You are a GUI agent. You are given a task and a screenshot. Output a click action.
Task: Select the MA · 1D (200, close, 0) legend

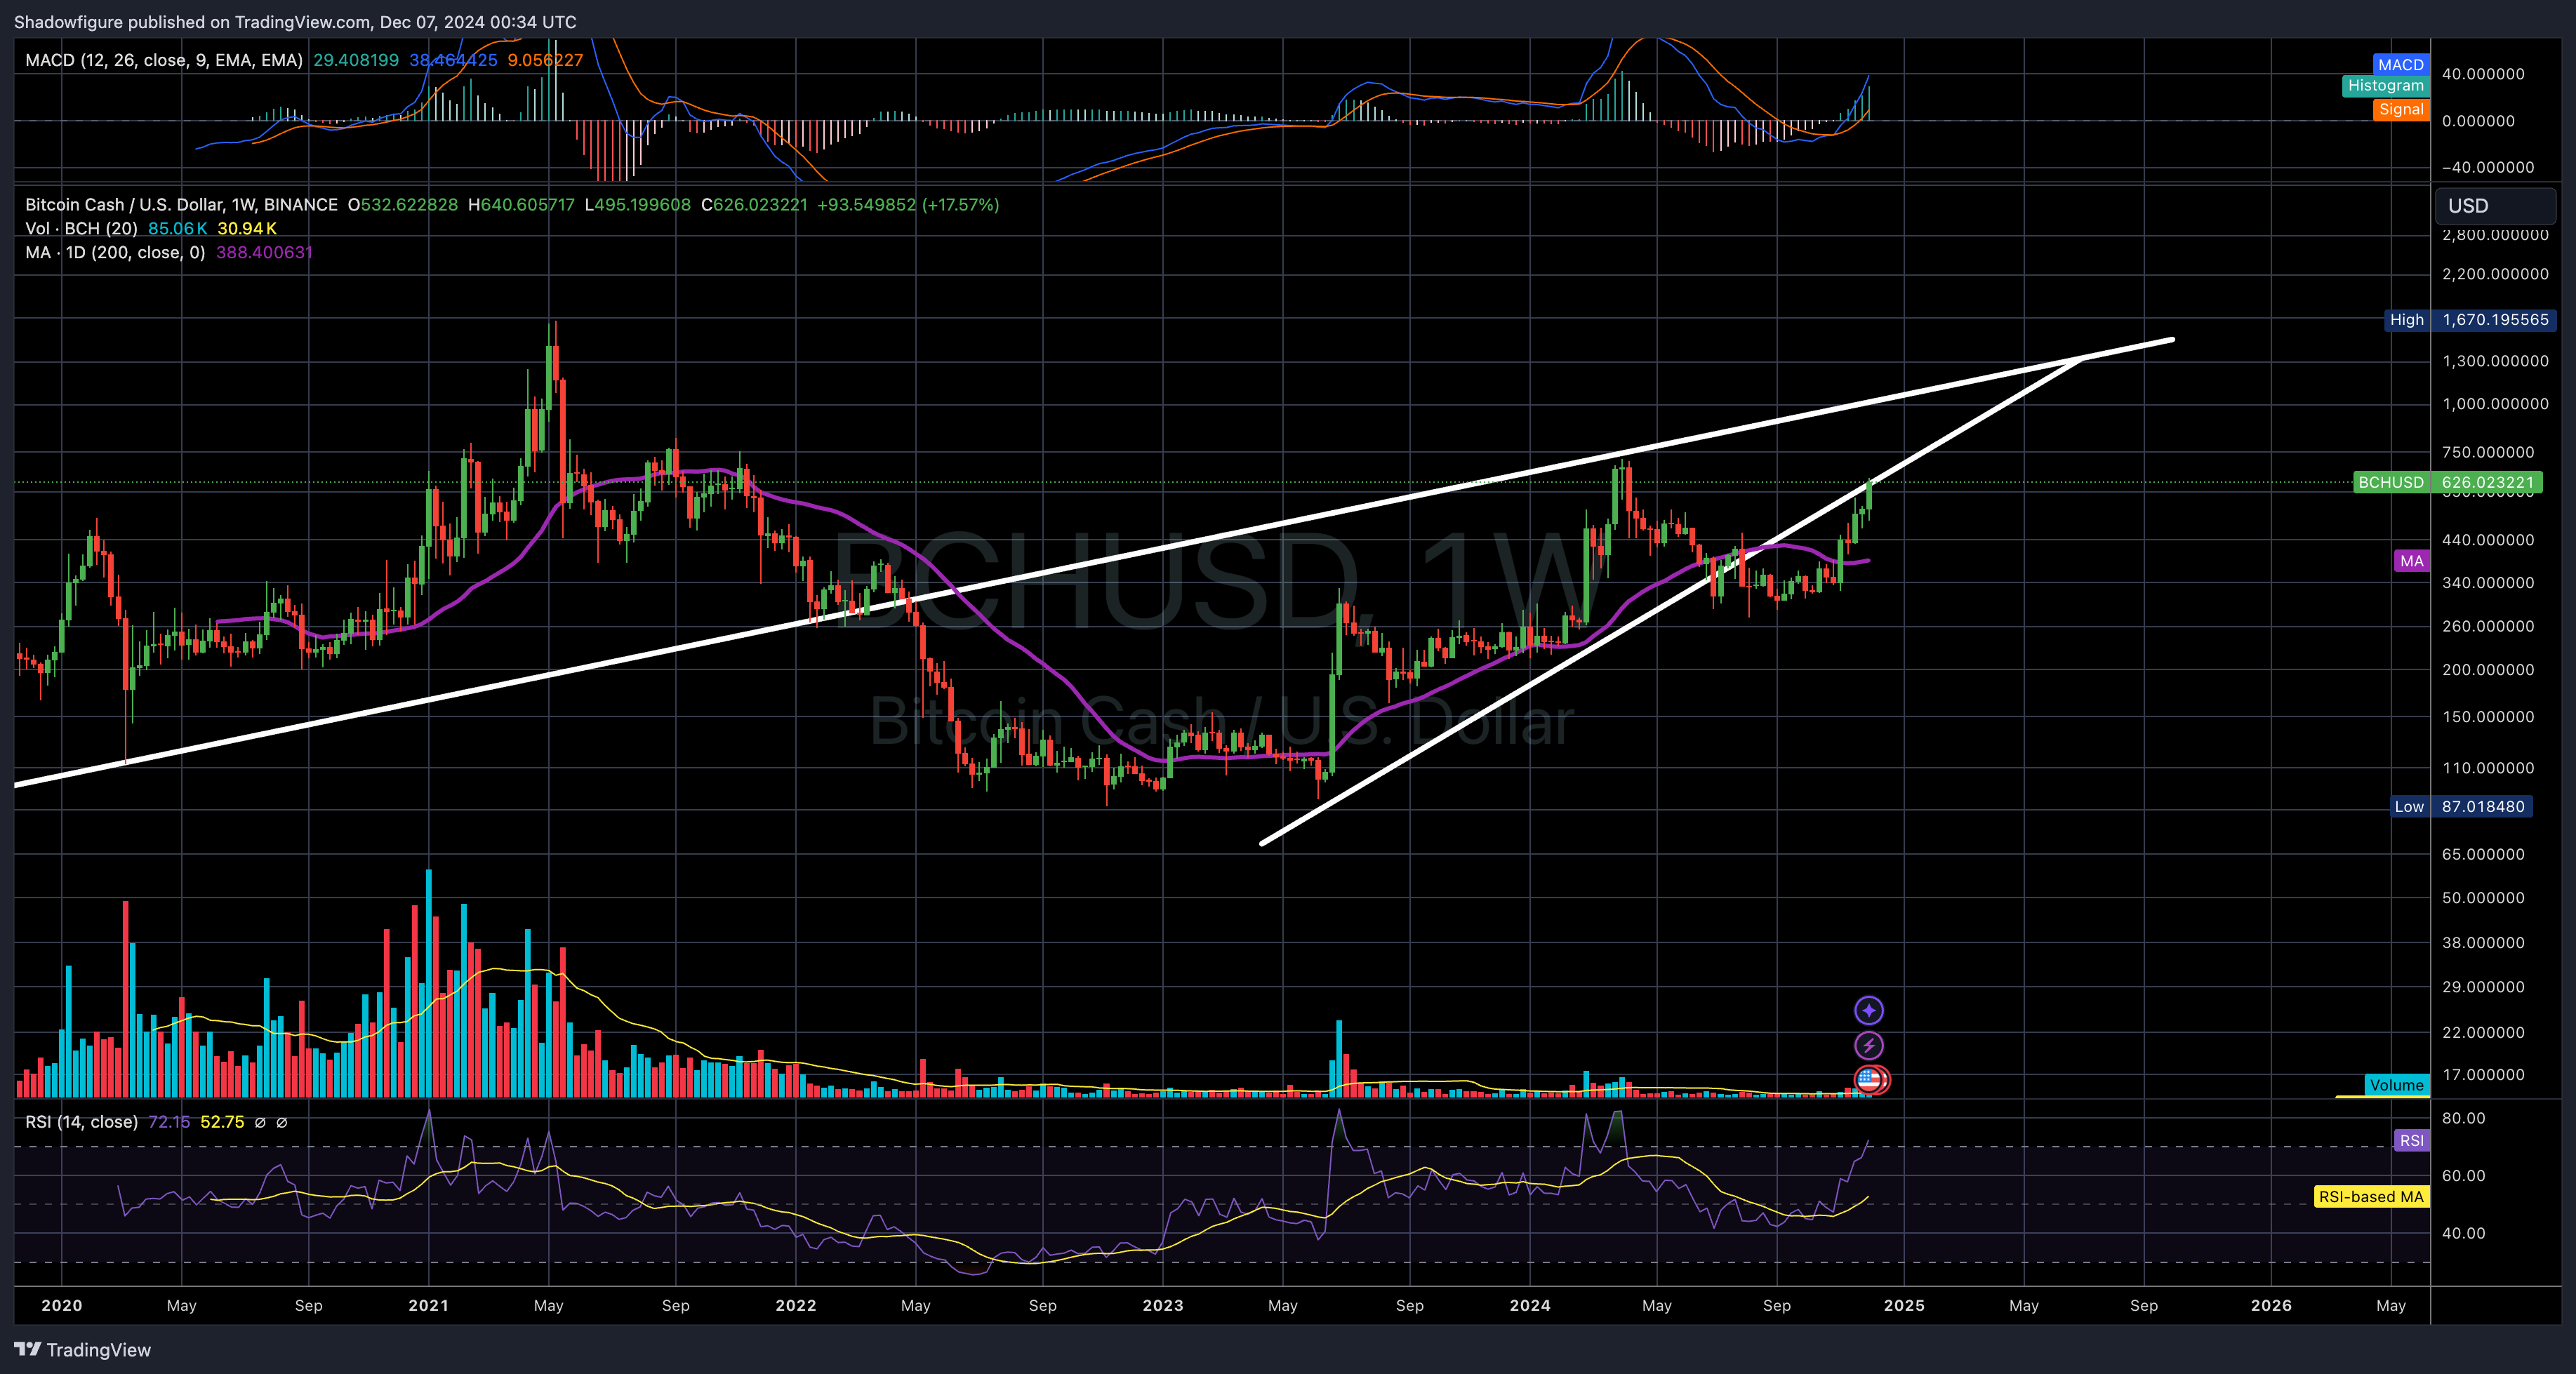pyautogui.click(x=115, y=253)
